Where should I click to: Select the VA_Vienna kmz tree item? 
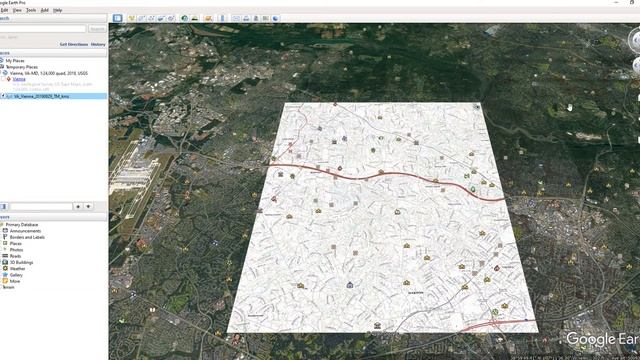[x=41, y=96]
